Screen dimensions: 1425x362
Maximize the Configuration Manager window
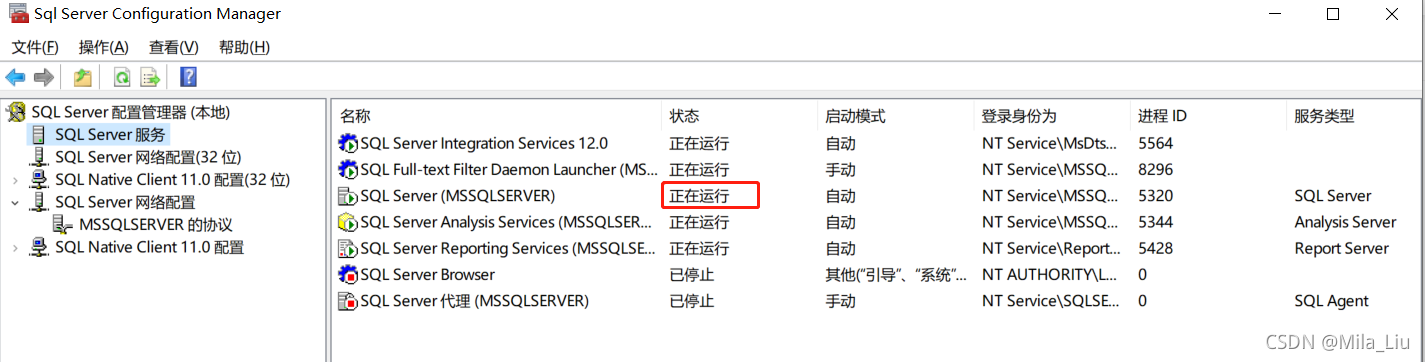(1333, 14)
